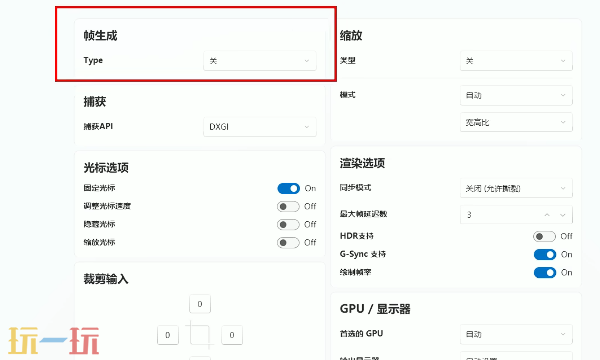Click the 裁剪输入 section heading
600x360 pixels.
106,279
